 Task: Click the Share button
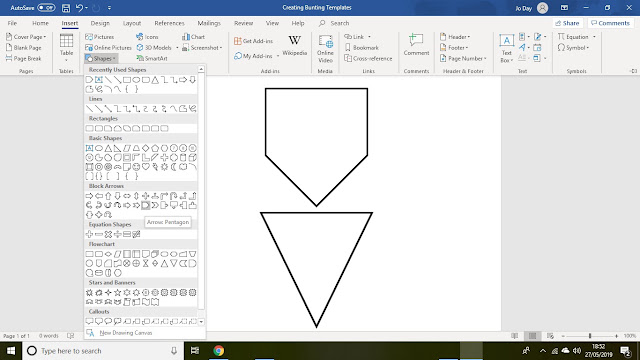click(x=567, y=23)
